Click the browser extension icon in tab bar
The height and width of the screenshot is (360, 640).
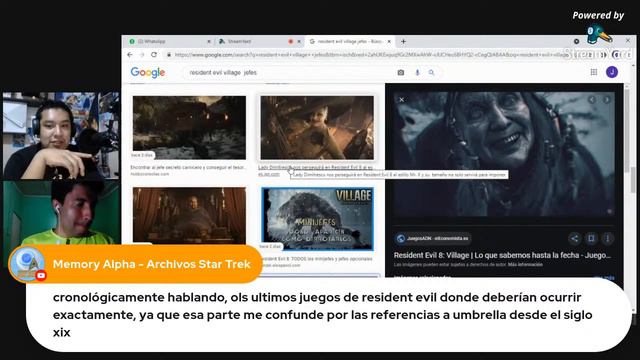(576, 41)
